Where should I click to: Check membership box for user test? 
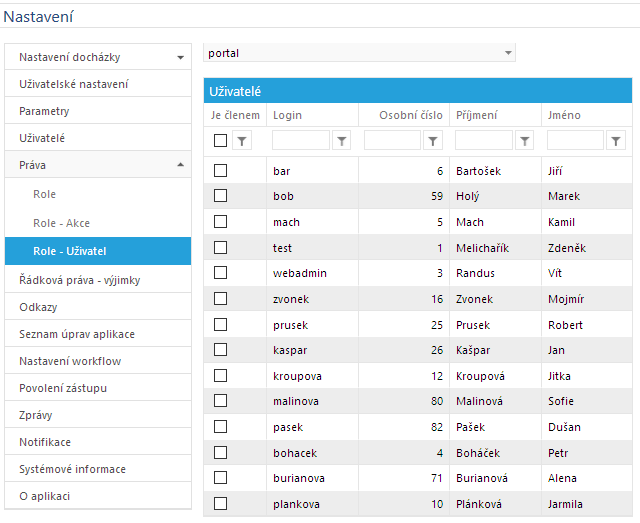(x=220, y=247)
